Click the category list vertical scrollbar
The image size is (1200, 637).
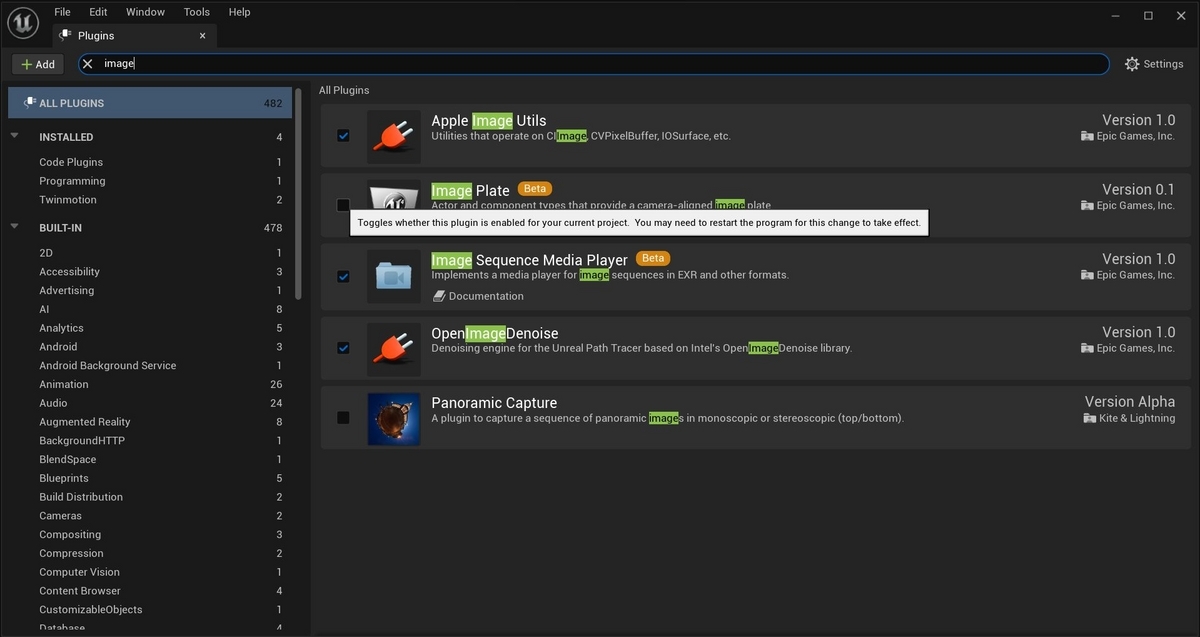(x=298, y=195)
